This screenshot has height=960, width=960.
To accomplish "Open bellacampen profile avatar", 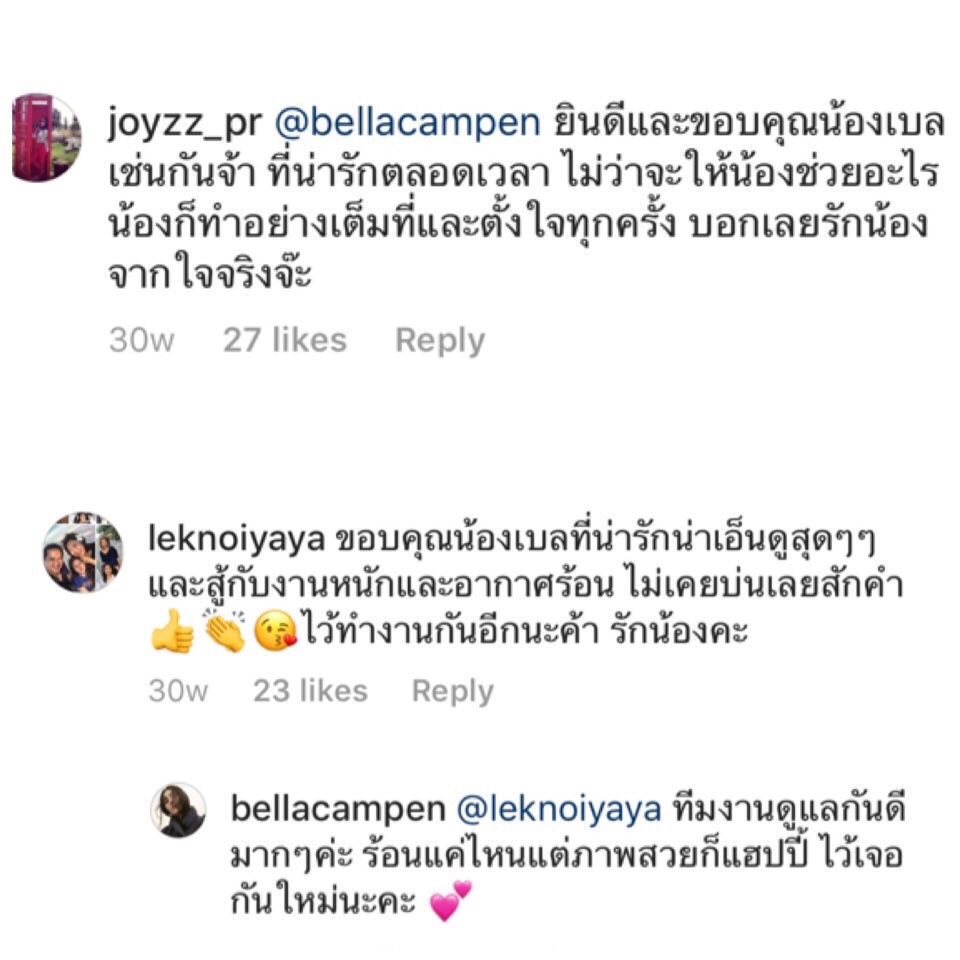I will [178, 809].
